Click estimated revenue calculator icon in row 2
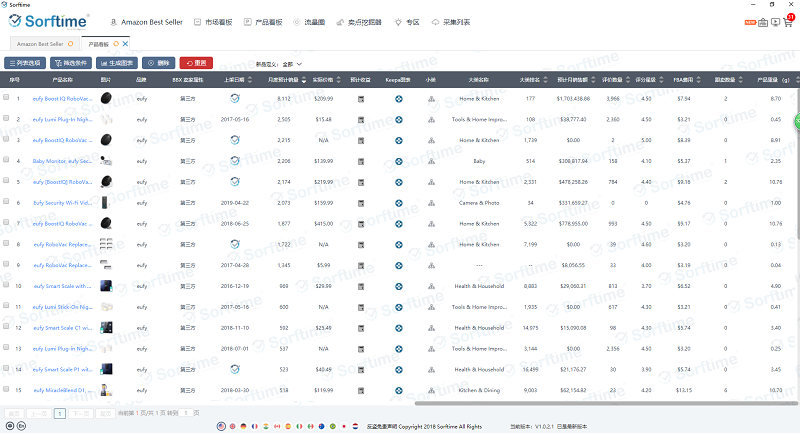Screen dimensions: 800x433 [361, 120]
